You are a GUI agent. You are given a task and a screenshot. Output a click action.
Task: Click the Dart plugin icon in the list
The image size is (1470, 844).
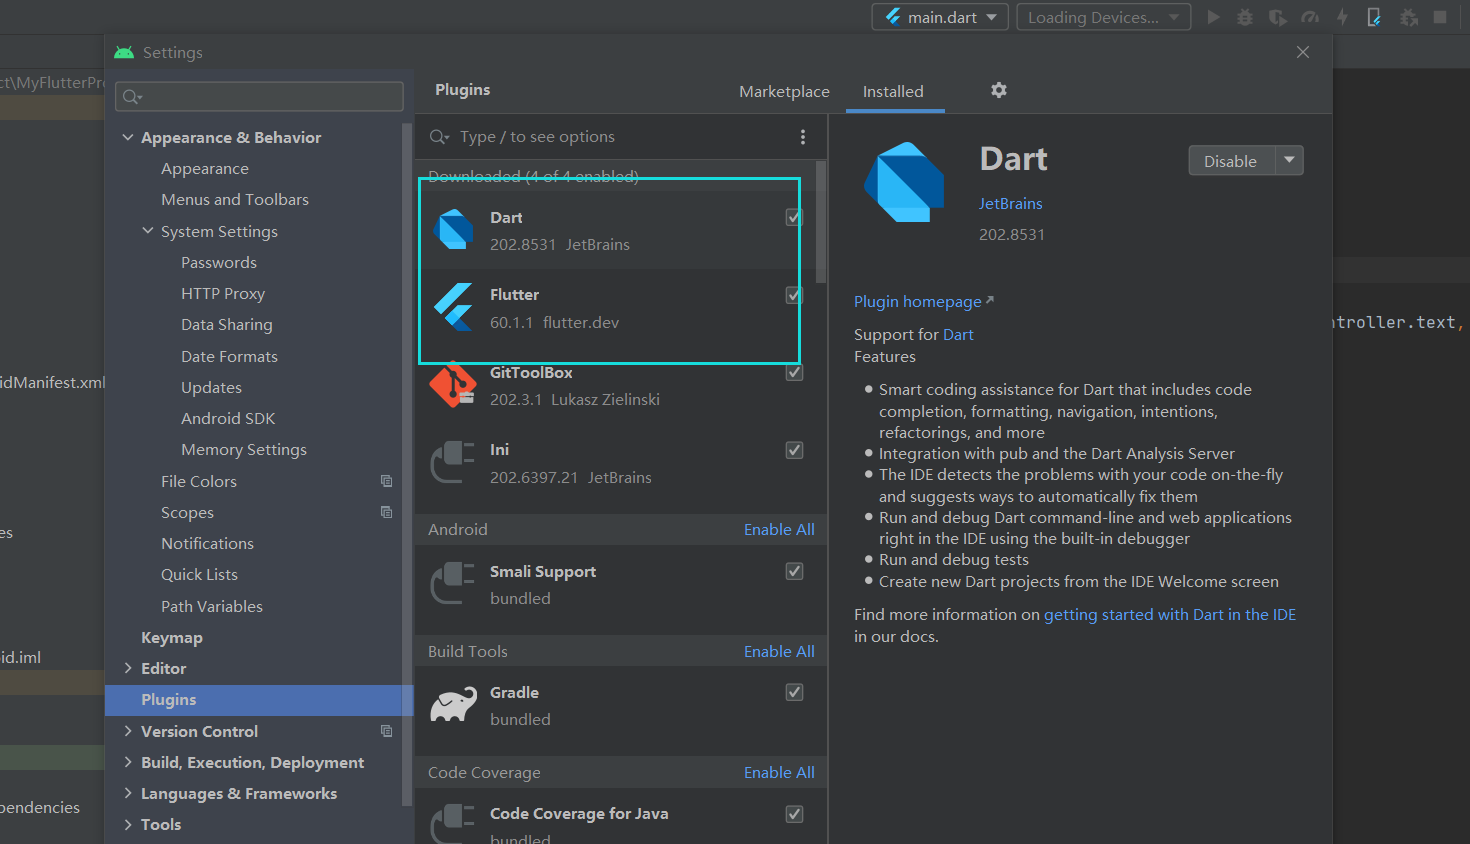(x=455, y=230)
